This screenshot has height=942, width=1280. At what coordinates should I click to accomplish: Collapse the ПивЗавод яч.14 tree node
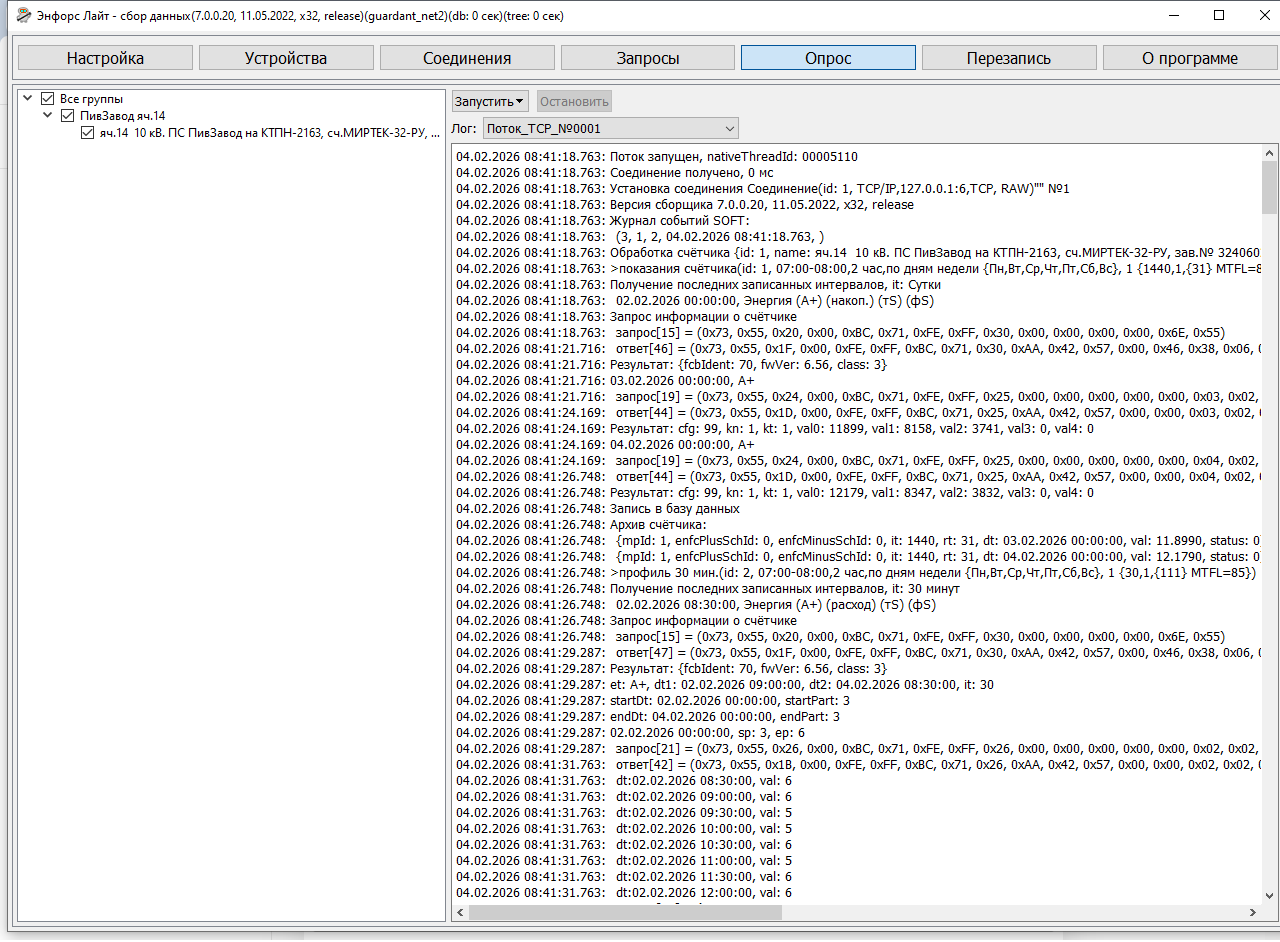(x=48, y=116)
